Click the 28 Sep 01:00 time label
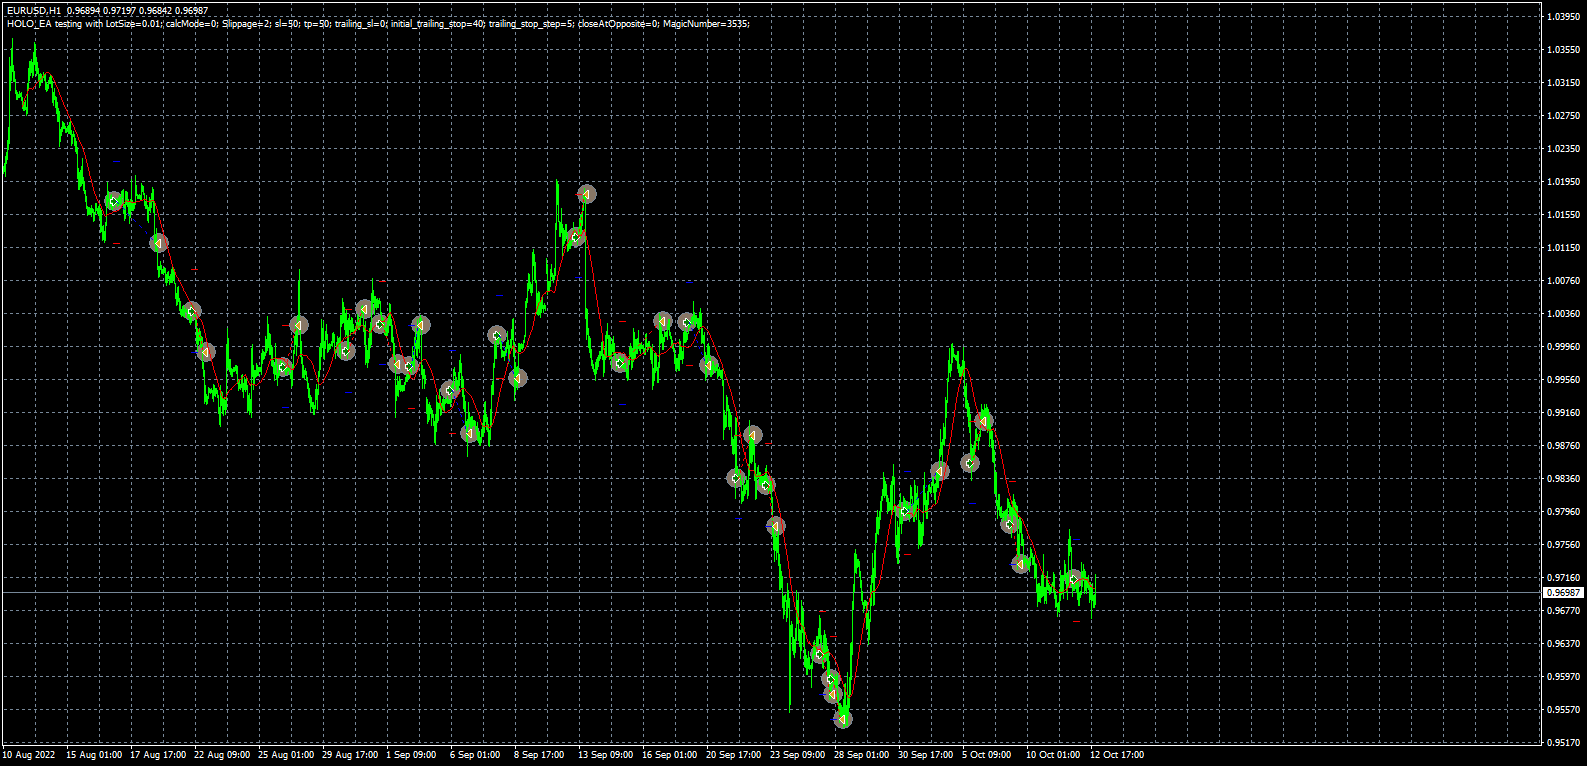 pyautogui.click(x=862, y=755)
